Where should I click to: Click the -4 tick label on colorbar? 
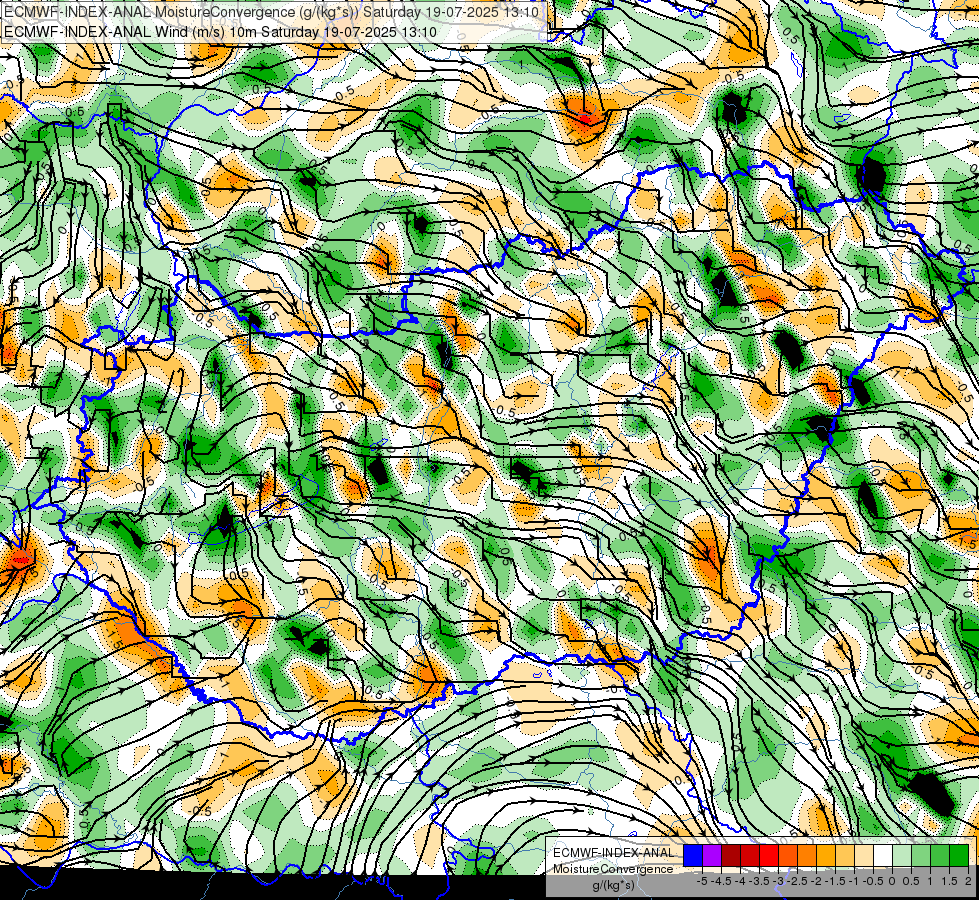pos(740,881)
